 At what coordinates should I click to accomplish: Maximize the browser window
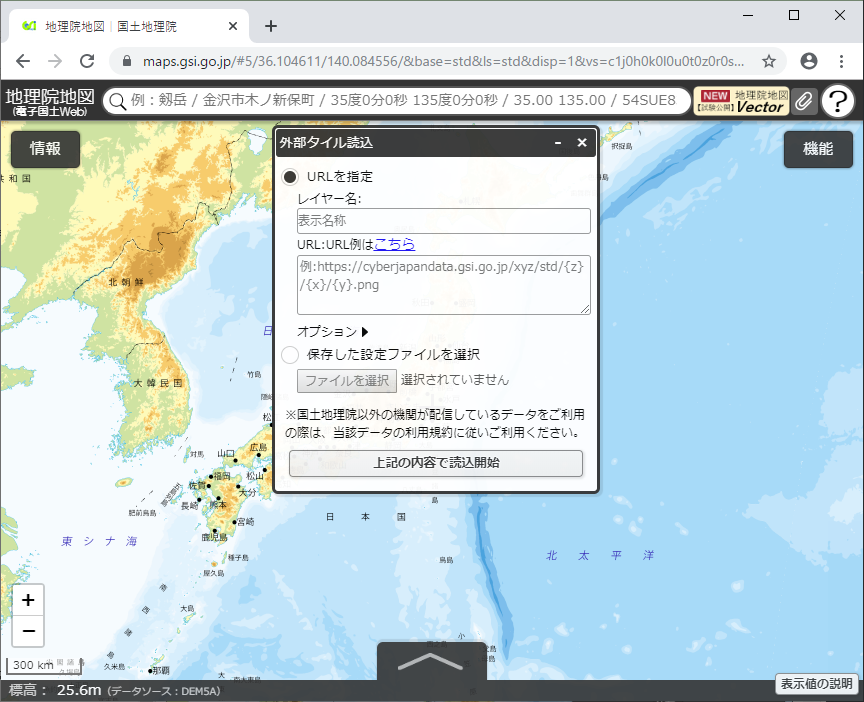(x=794, y=15)
